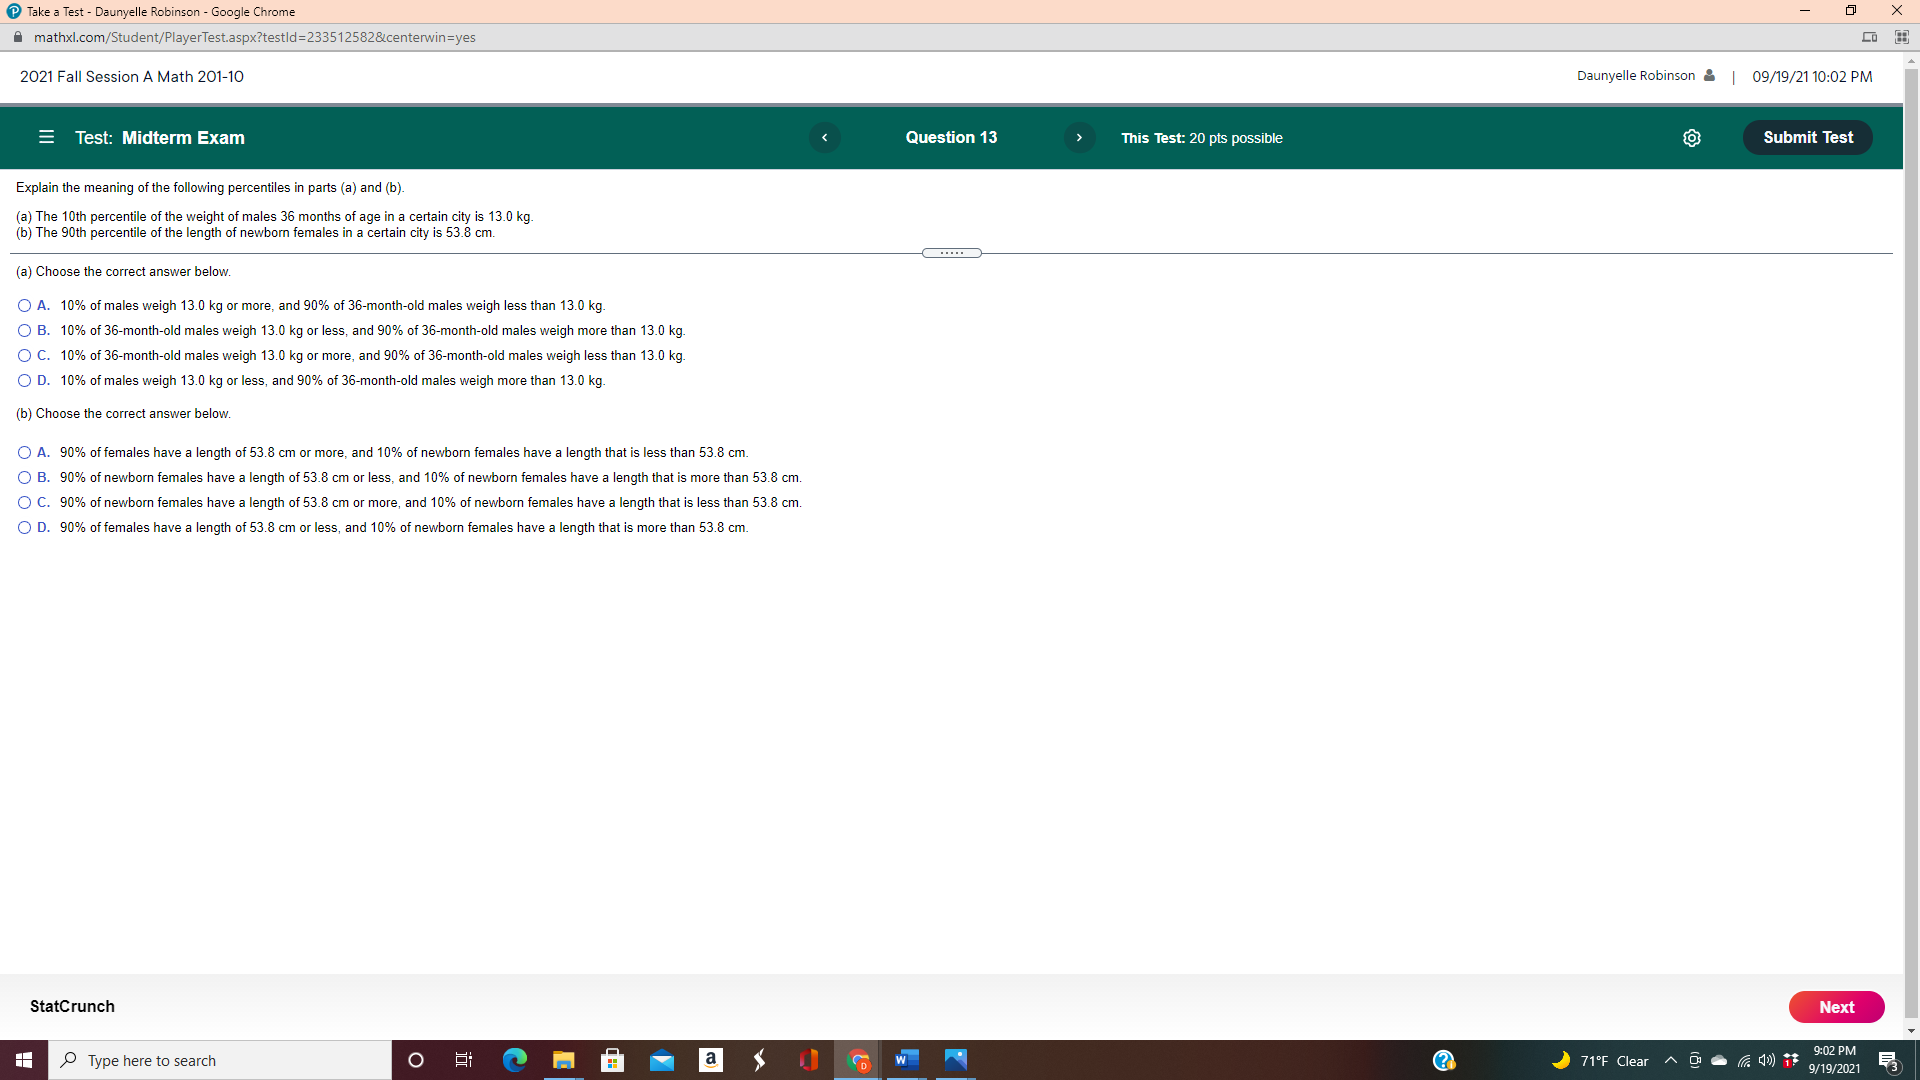The width and height of the screenshot is (1920, 1080).
Task: Select answer A for part (a)
Action: [x=23, y=305]
